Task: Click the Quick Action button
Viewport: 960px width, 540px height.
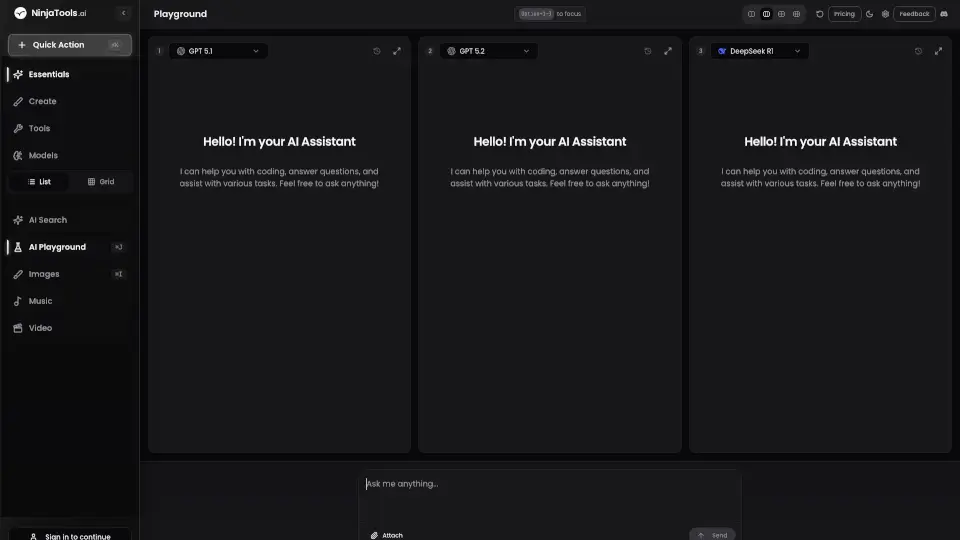Action: (69, 45)
